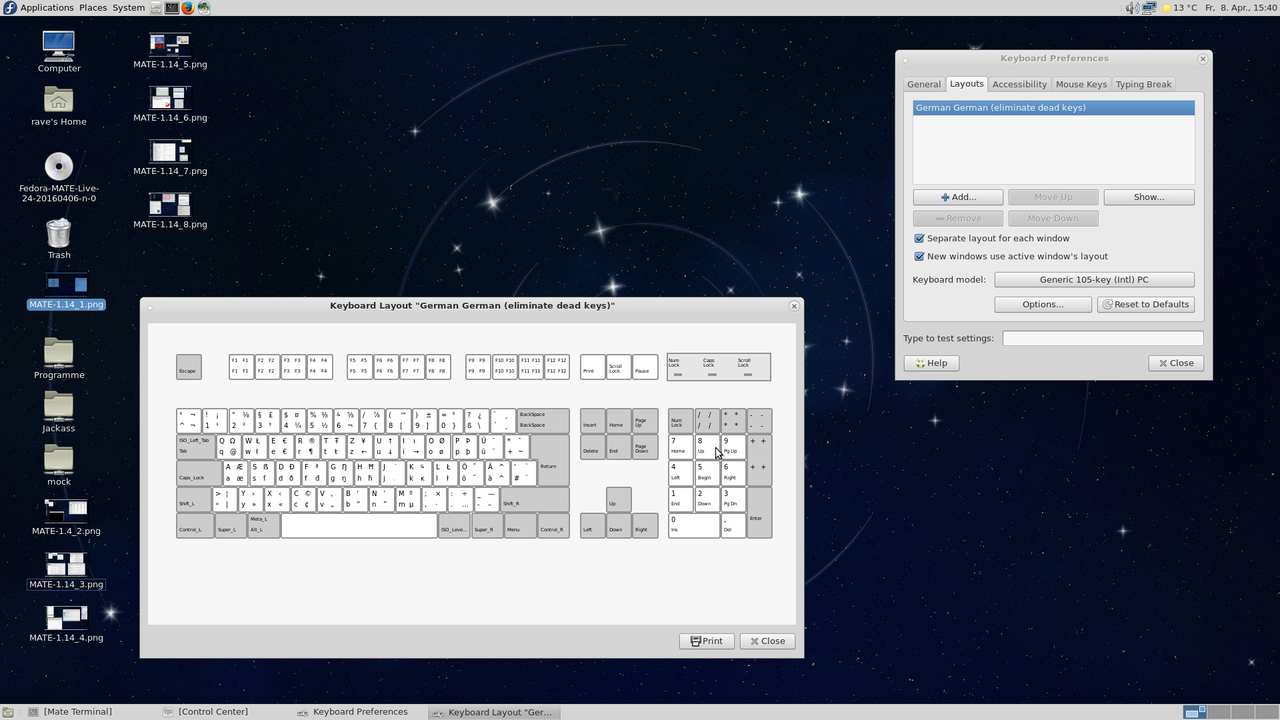1280x720 pixels.
Task: Open the Trash desktop icon
Action: click(x=59, y=234)
